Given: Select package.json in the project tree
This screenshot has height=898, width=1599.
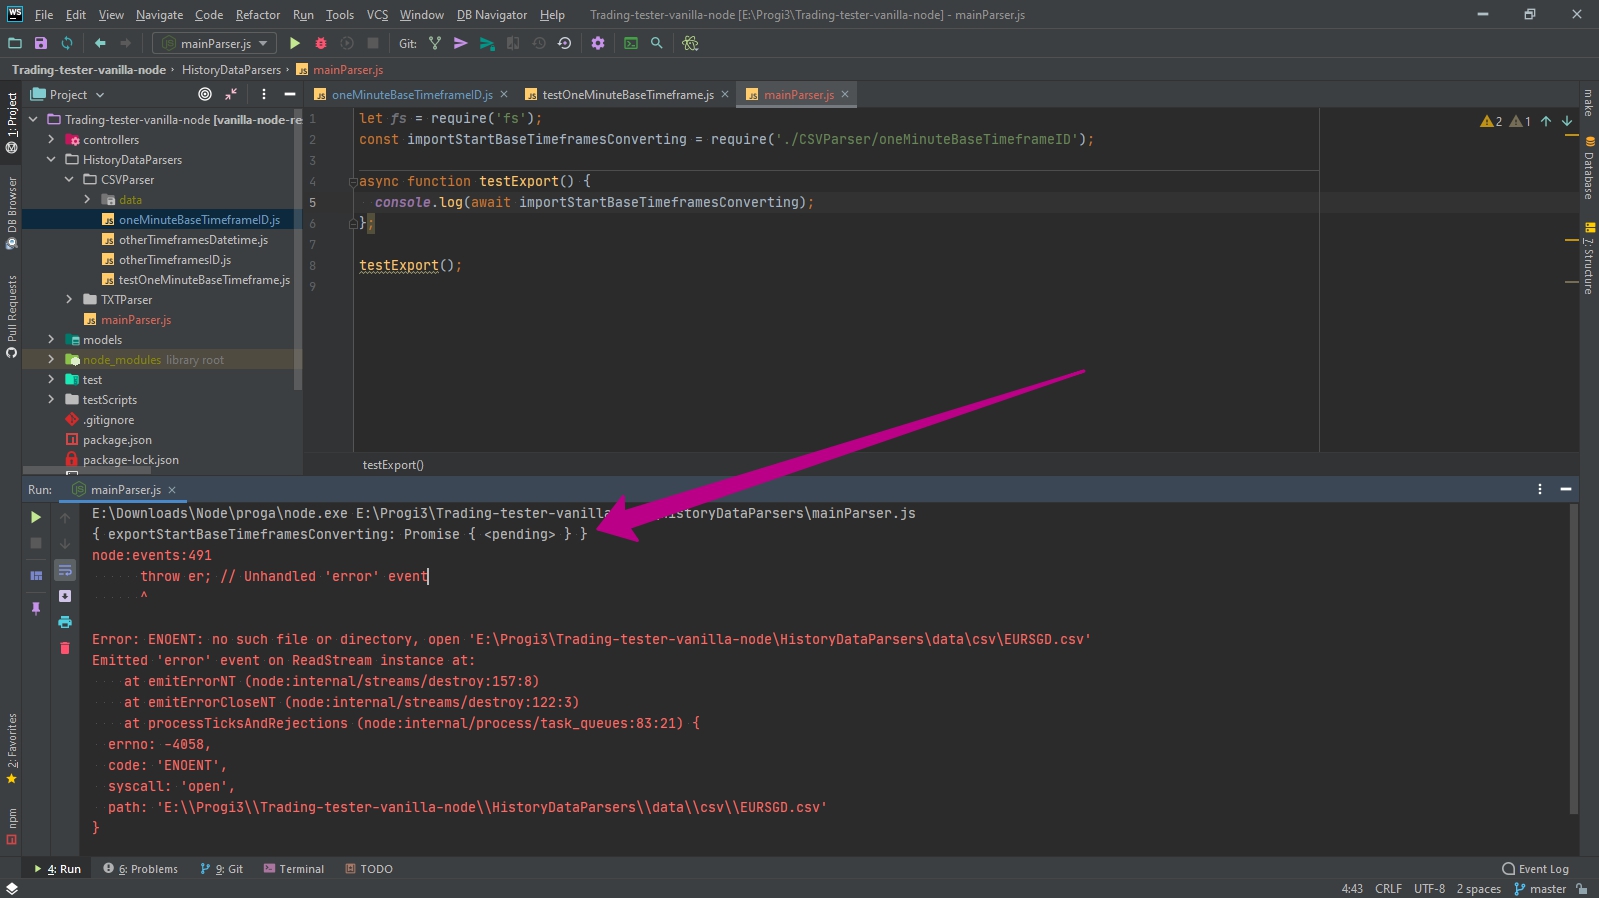Looking at the screenshot, I should [117, 440].
